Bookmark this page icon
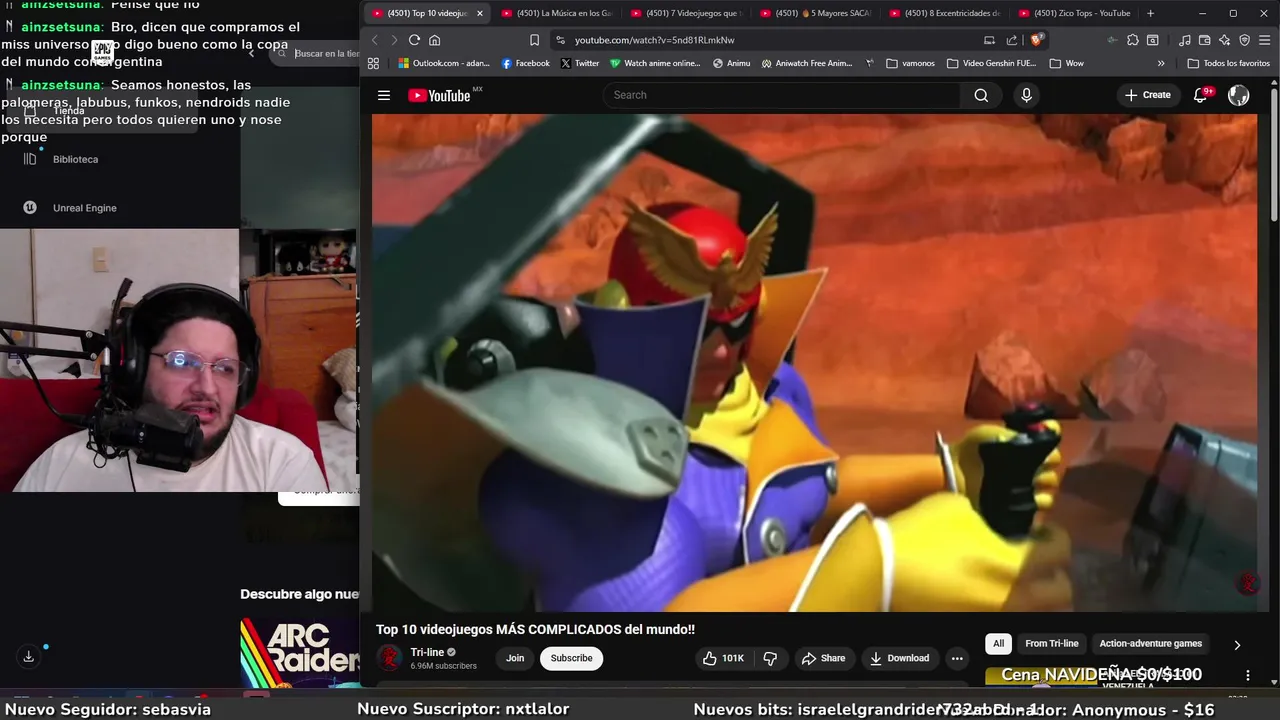 tap(534, 40)
